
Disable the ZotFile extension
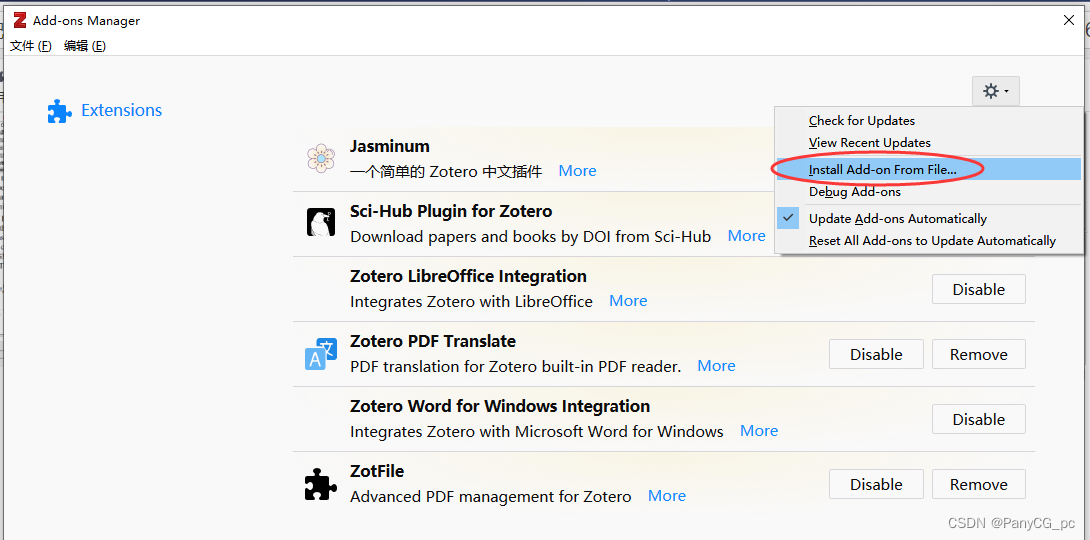point(876,484)
